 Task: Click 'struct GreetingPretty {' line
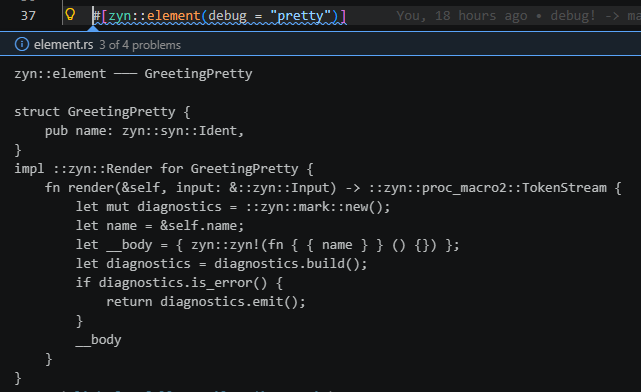pos(102,112)
